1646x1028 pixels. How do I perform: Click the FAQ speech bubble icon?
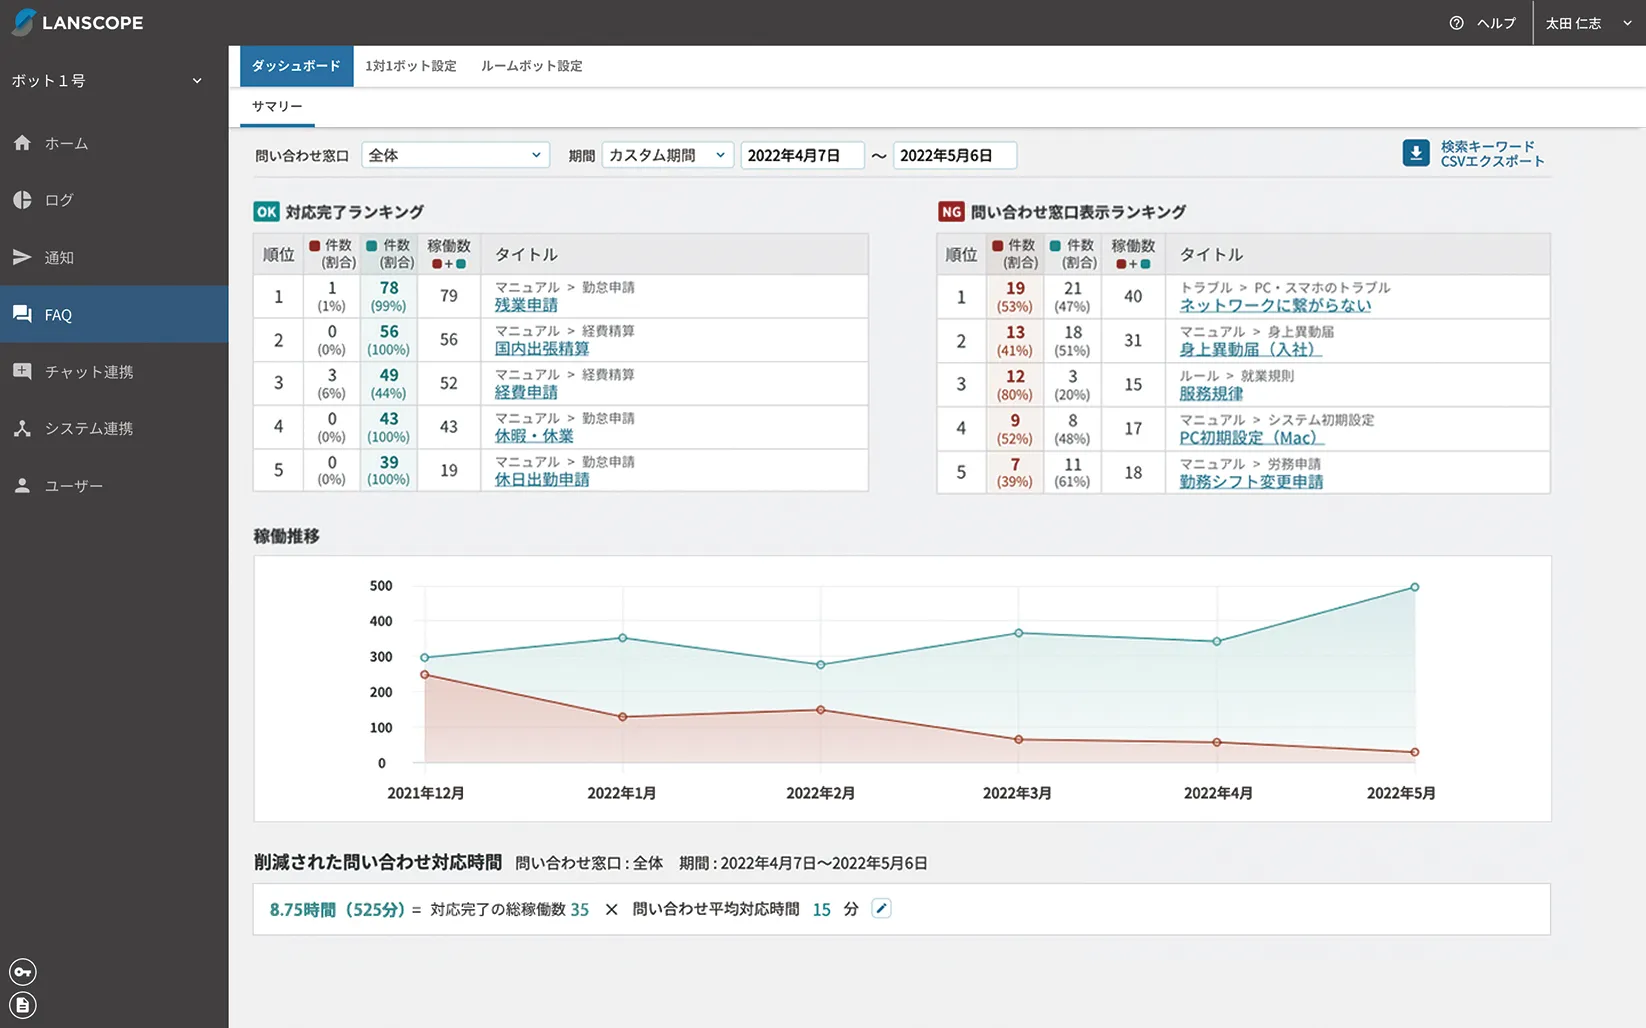[x=22, y=314]
